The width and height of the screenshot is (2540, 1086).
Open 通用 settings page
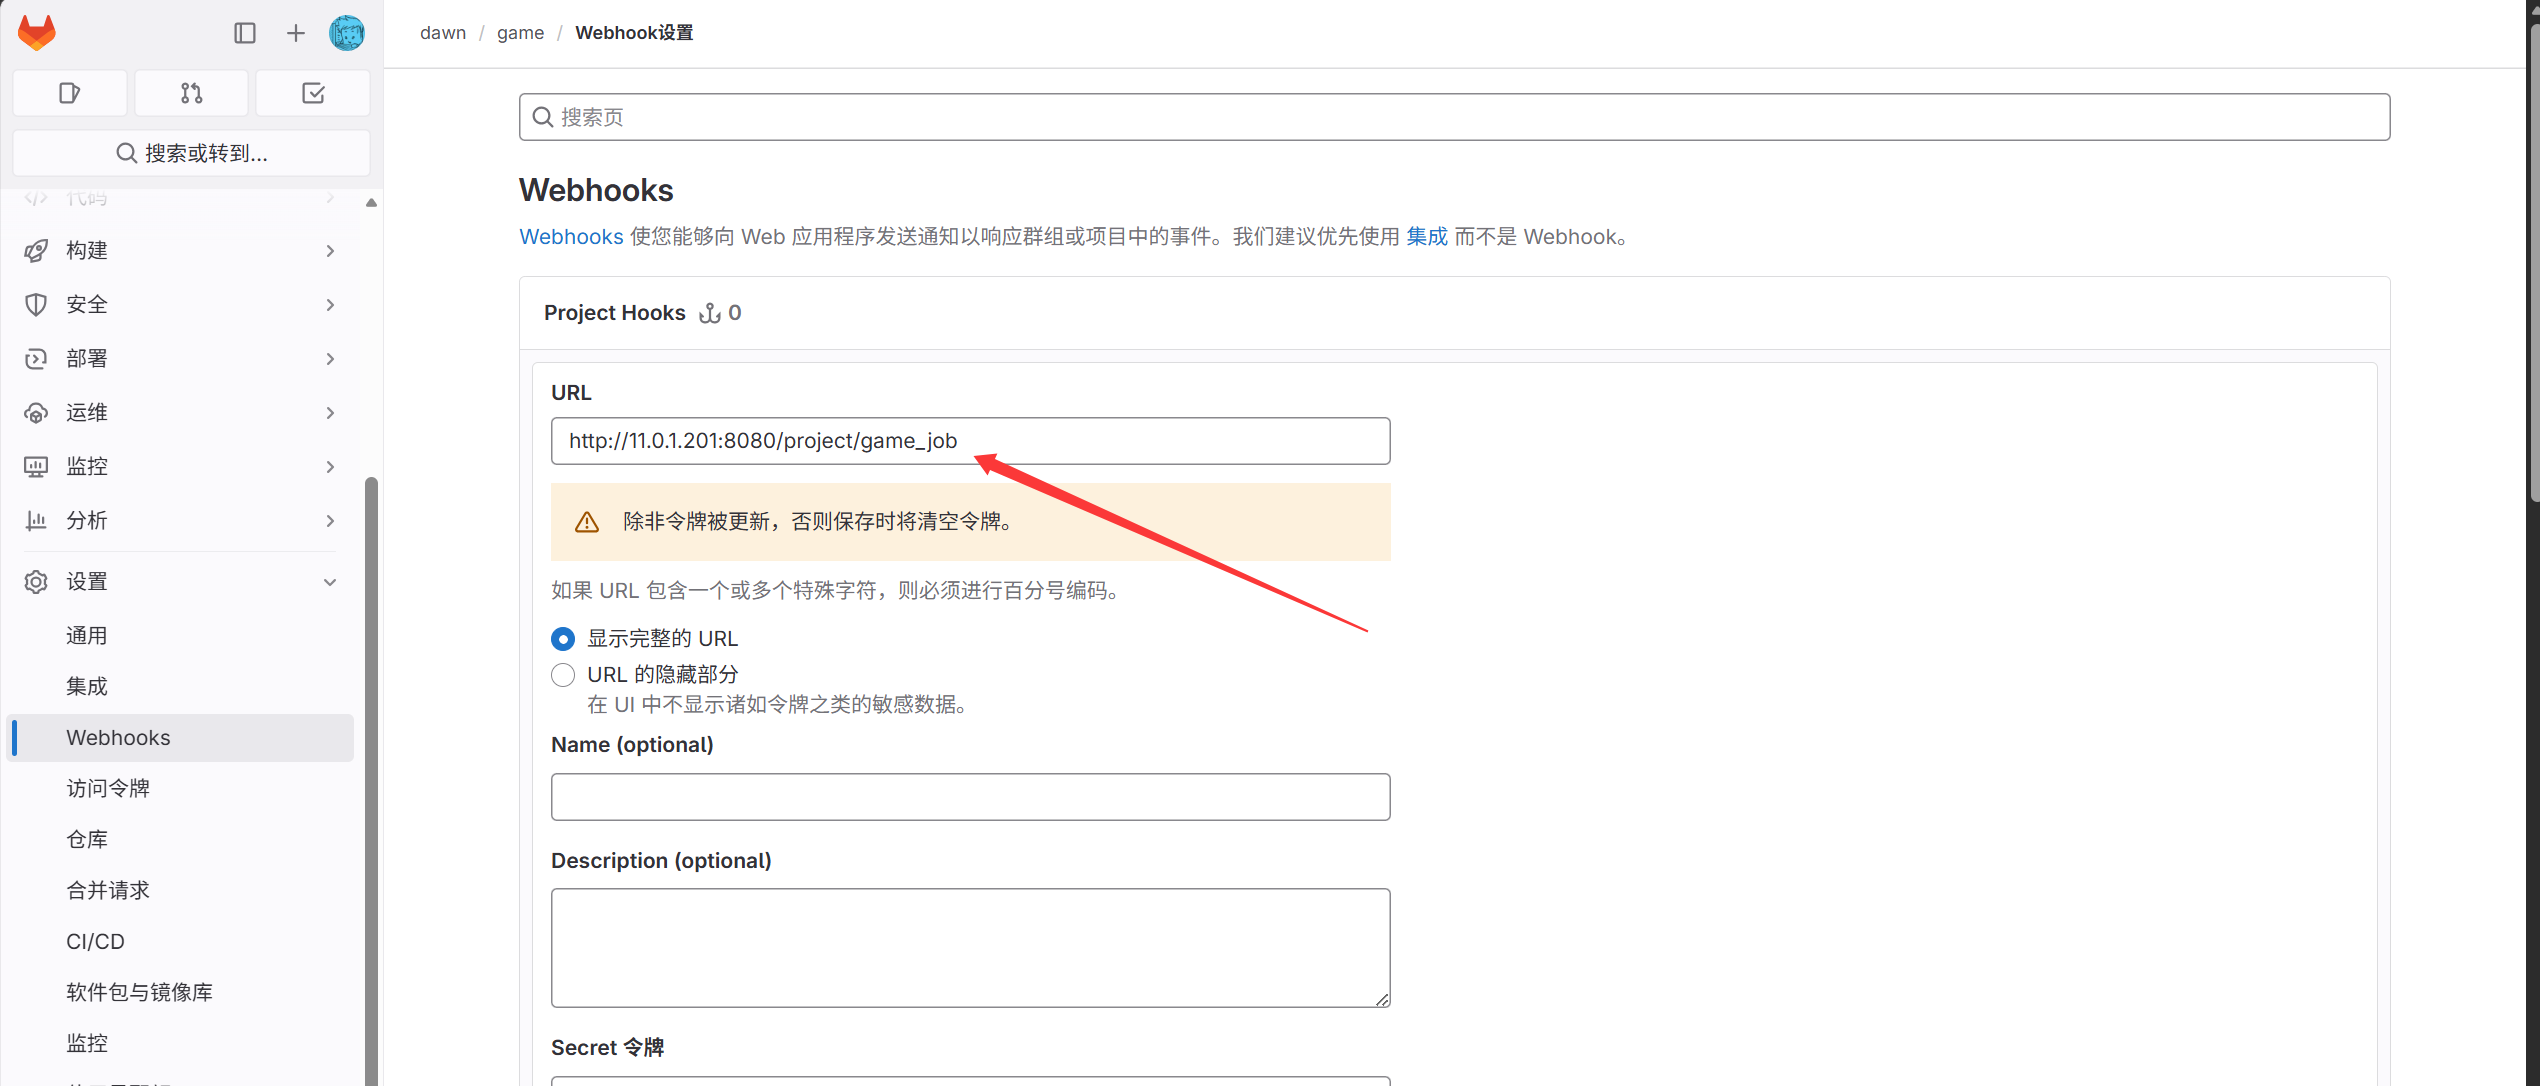click(x=180, y=635)
